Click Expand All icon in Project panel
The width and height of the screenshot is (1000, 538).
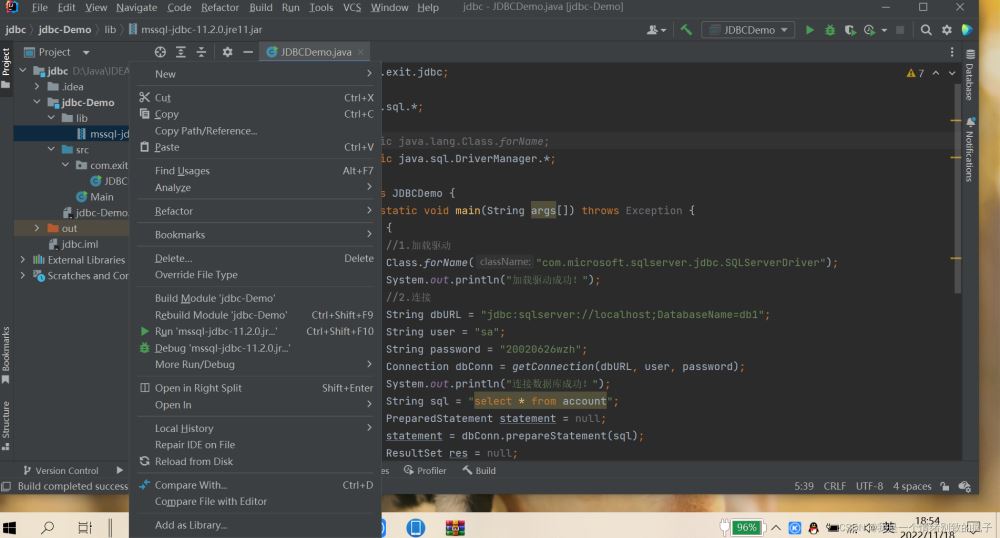[181, 52]
